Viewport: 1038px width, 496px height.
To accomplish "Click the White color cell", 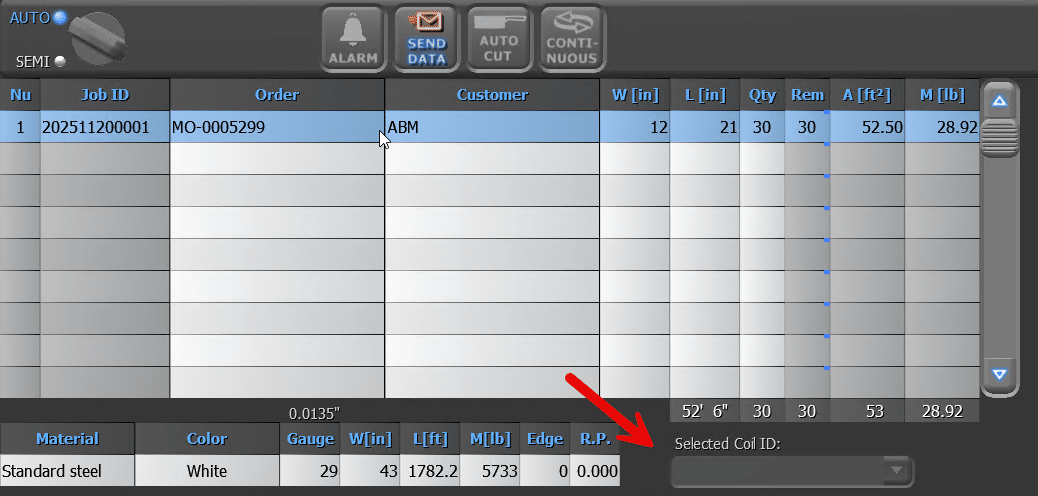I will click(207, 471).
